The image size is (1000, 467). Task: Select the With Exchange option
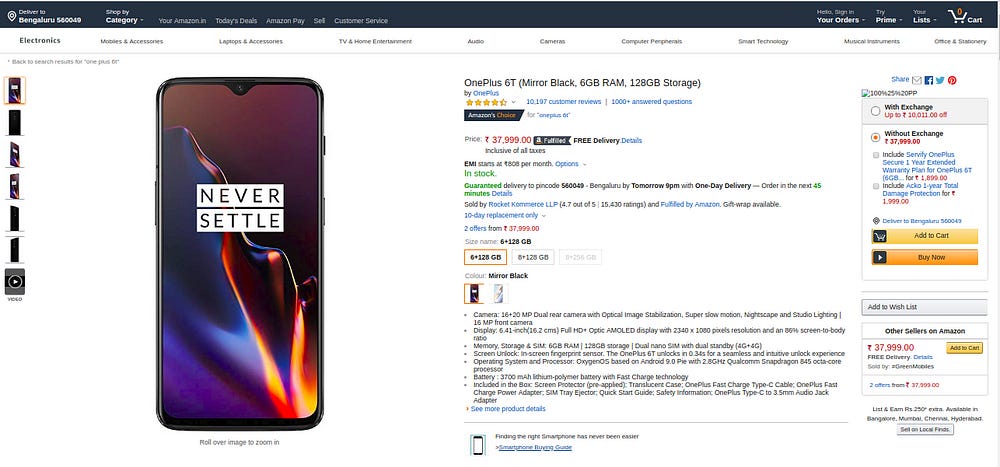coord(876,111)
